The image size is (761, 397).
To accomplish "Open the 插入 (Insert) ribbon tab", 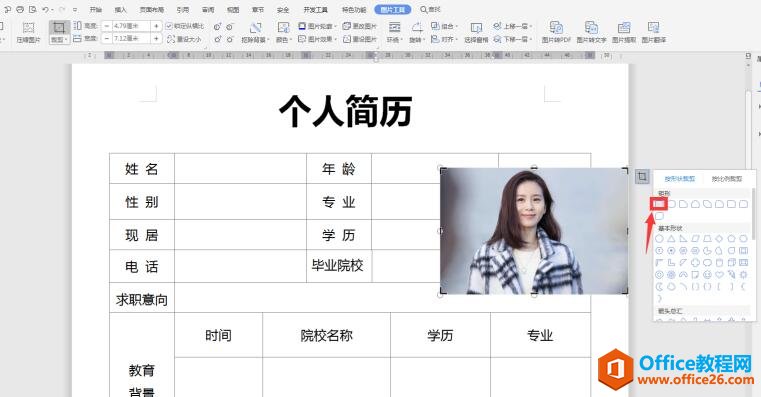I will (120, 9).
